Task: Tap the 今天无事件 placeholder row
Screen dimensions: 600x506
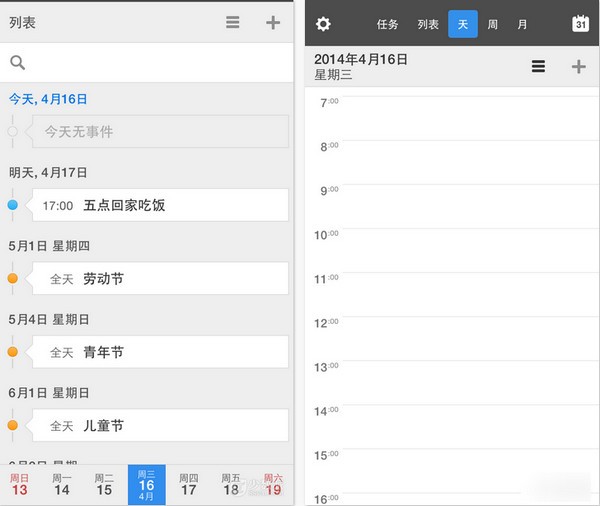Action: click(x=160, y=132)
